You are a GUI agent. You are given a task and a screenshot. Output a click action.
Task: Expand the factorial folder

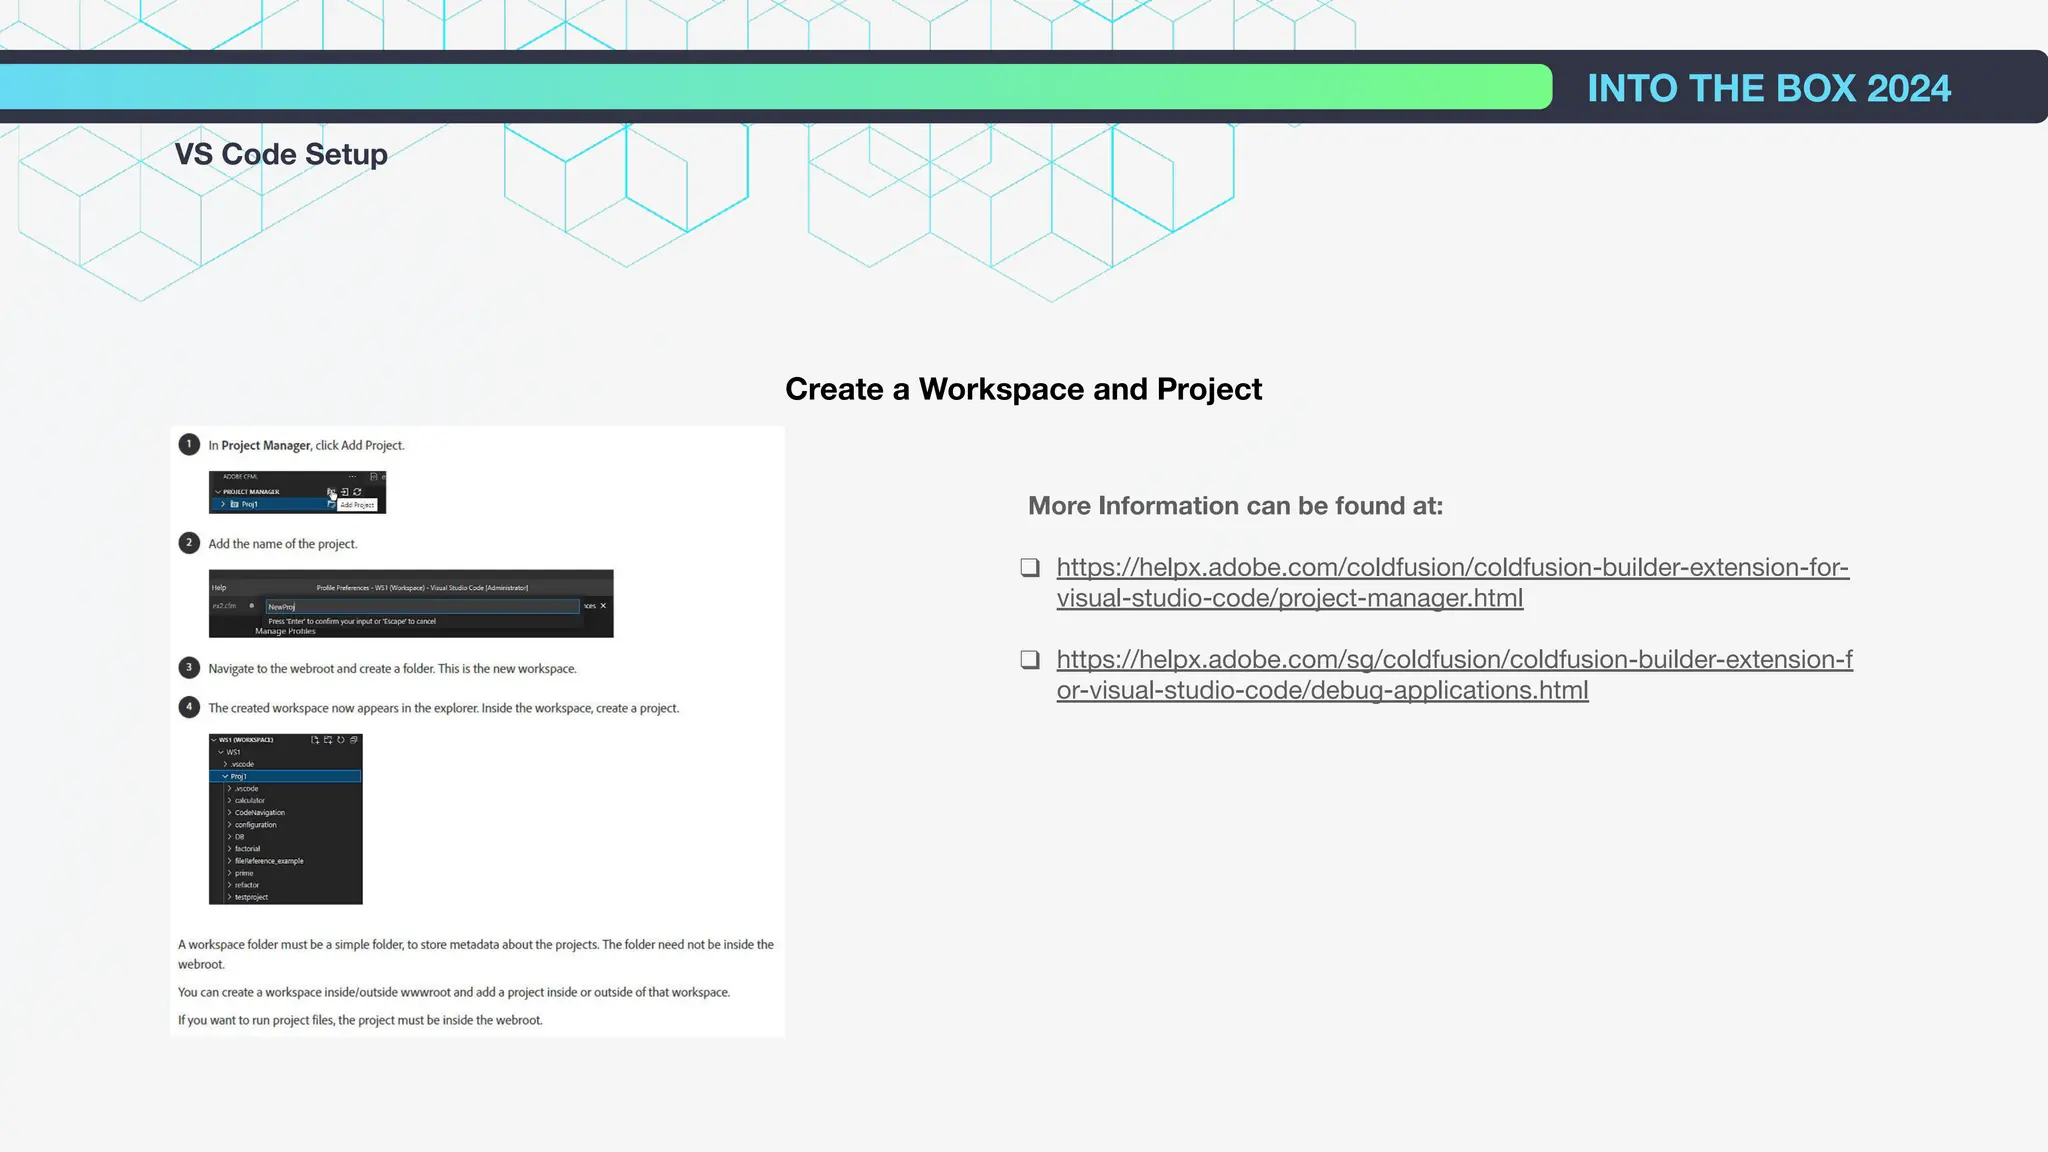pyautogui.click(x=229, y=849)
